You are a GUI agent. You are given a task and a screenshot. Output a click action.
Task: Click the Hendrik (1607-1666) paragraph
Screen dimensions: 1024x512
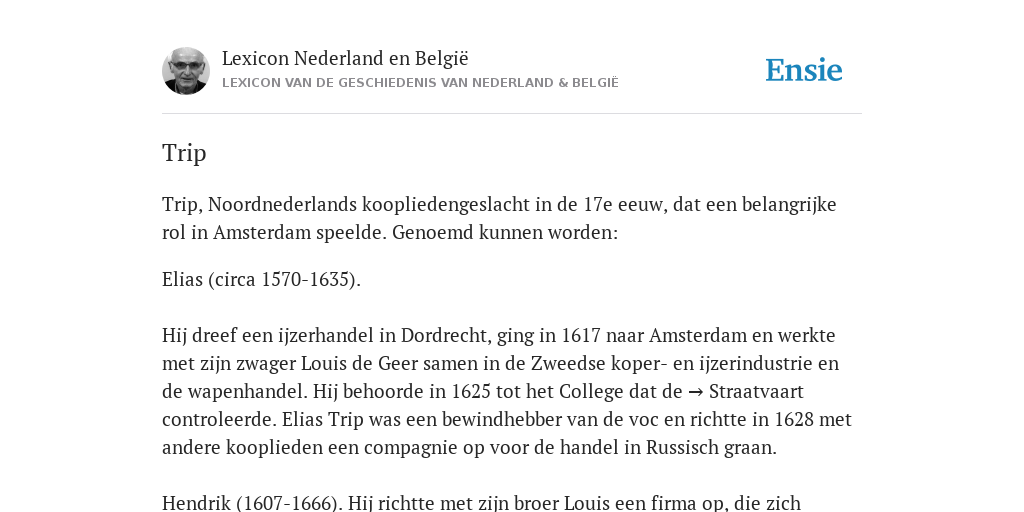[481, 503]
